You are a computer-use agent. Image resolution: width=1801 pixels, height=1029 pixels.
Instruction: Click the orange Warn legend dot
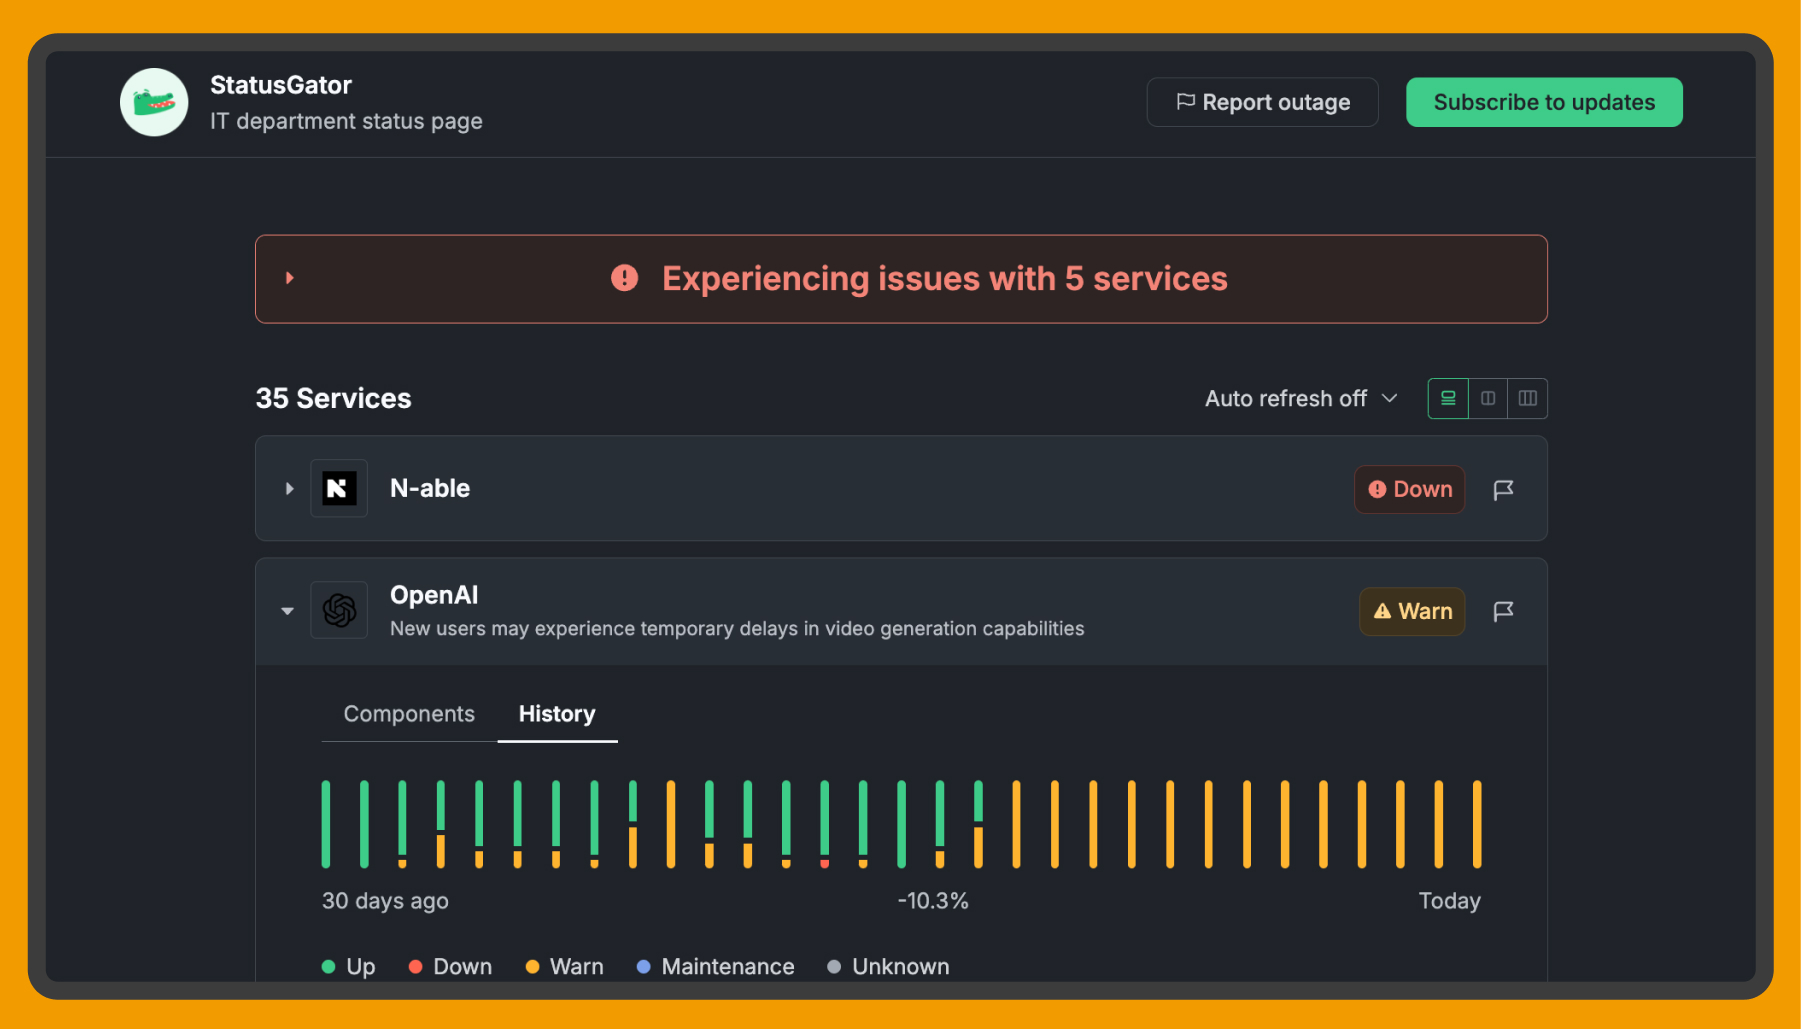[x=532, y=966]
